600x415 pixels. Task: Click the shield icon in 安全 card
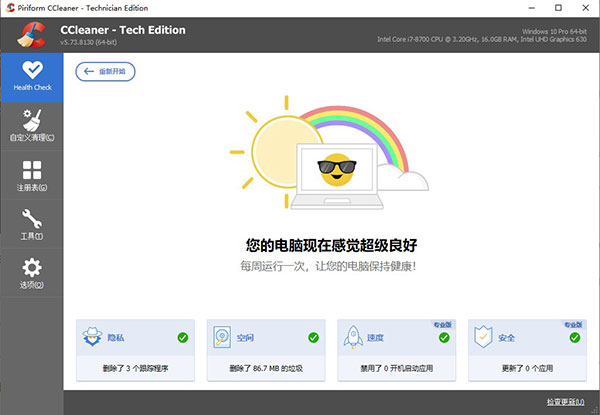click(x=483, y=337)
